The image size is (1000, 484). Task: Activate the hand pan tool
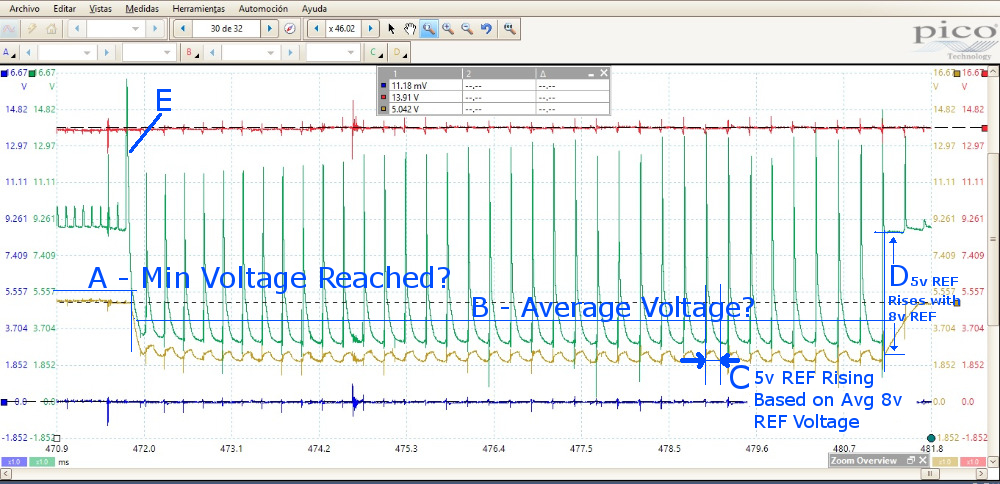pos(409,29)
